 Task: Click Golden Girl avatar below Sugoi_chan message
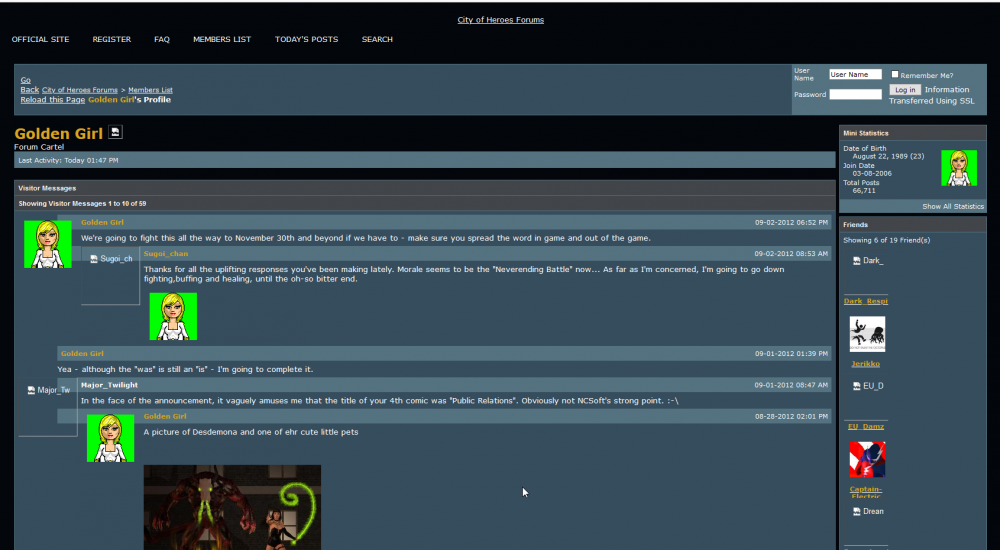click(173, 316)
